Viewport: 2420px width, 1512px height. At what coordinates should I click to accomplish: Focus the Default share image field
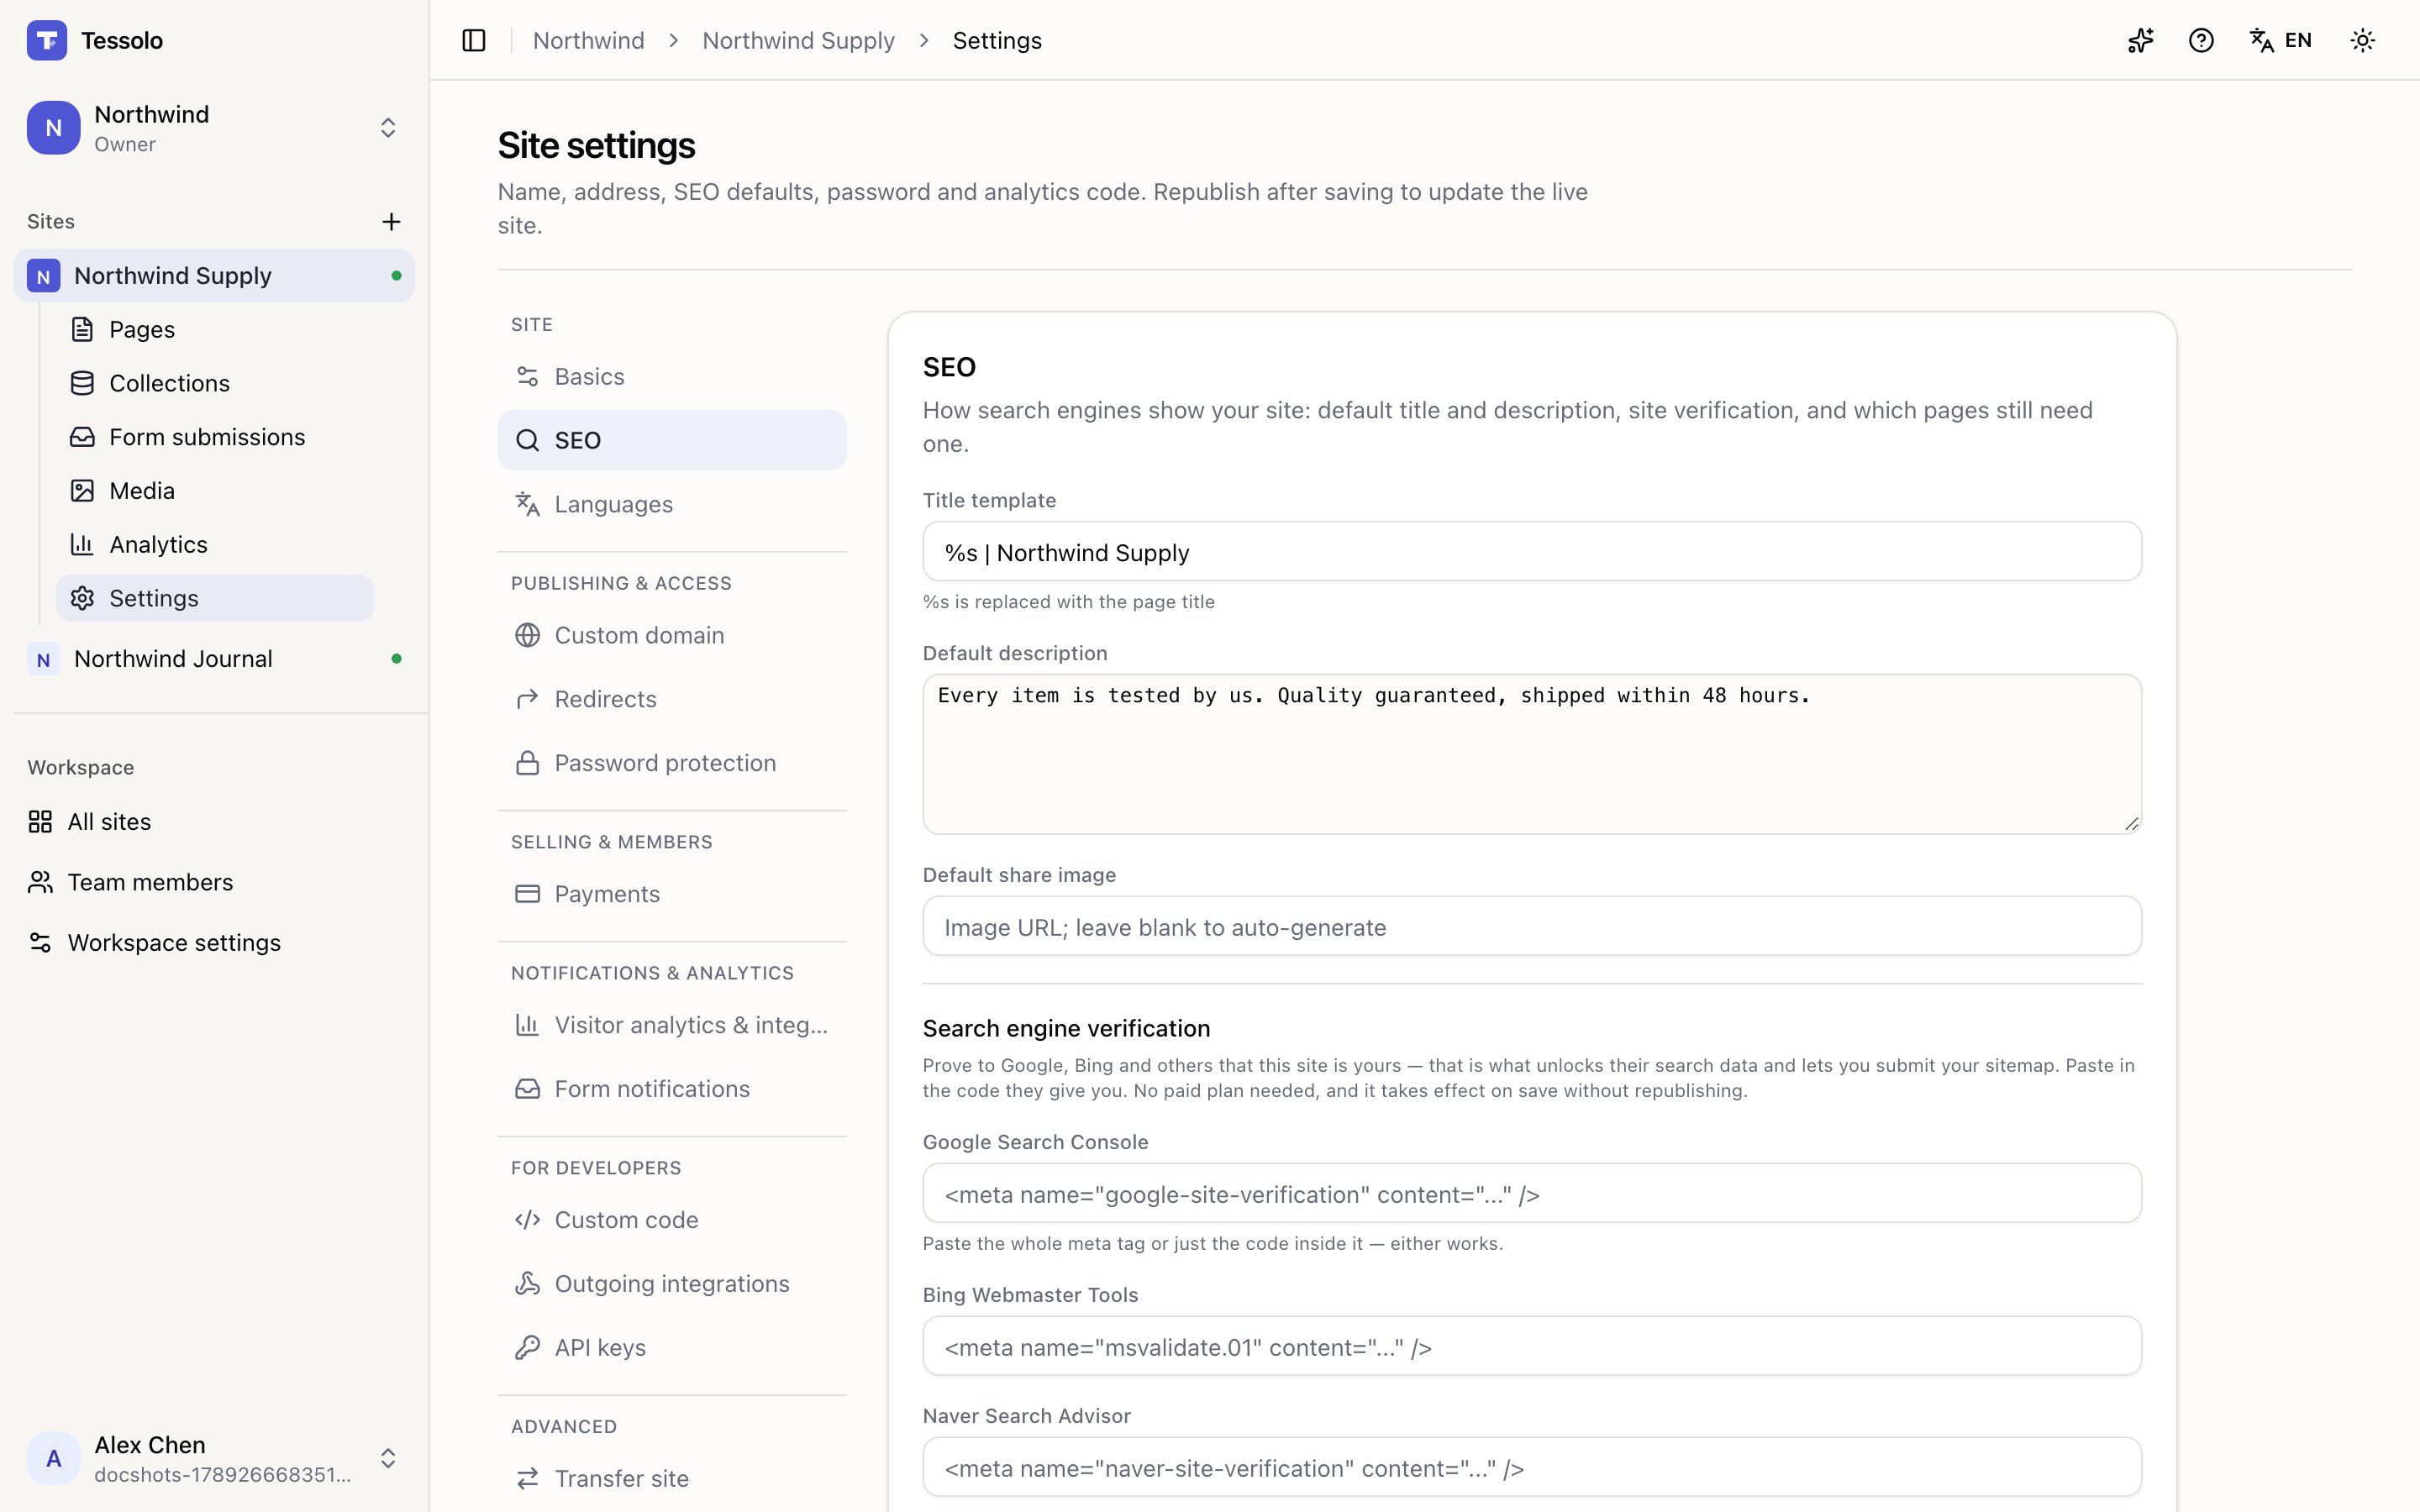(x=1532, y=927)
